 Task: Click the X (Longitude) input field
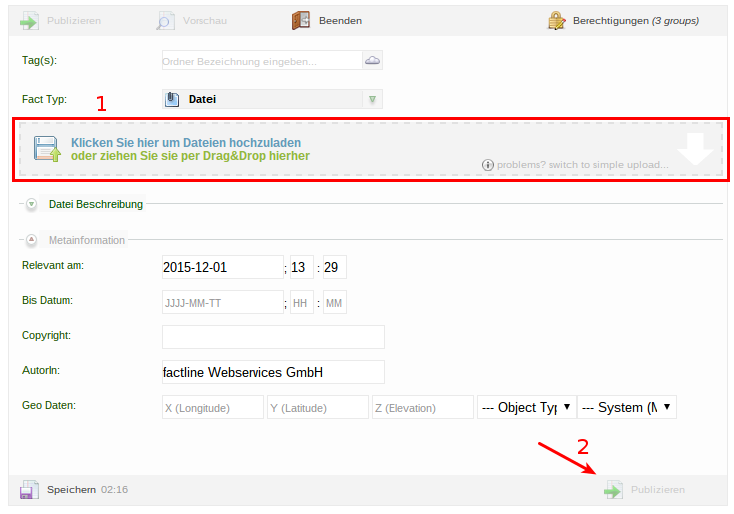[x=212, y=407]
